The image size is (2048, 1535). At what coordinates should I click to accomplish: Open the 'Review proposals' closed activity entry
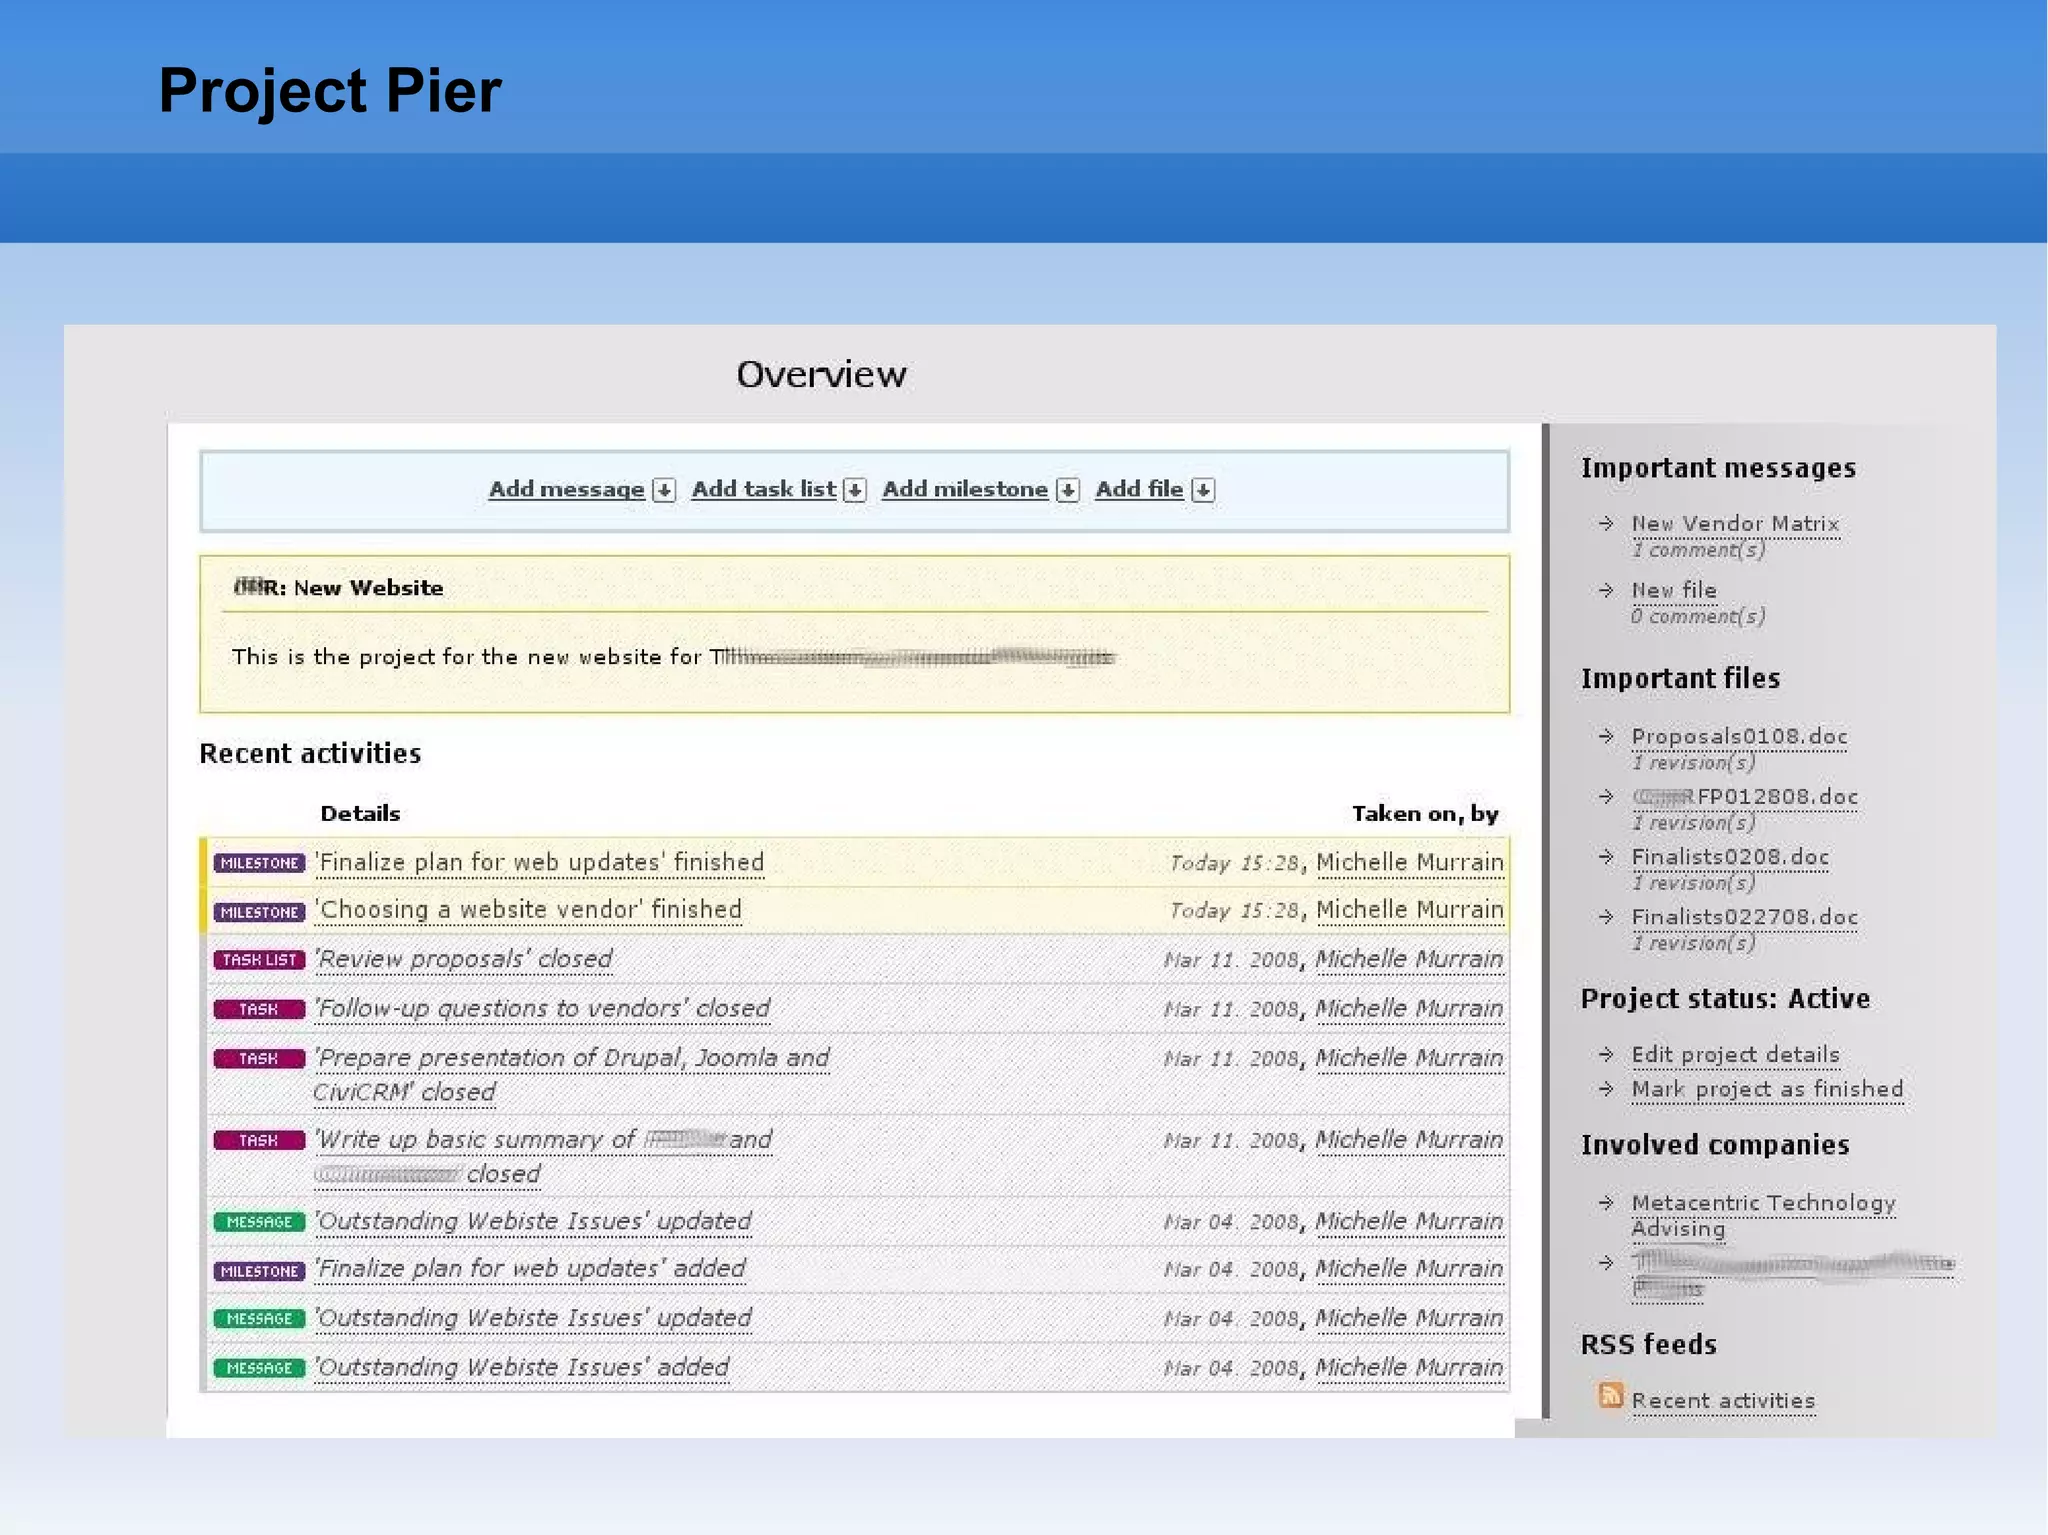click(464, 959)
